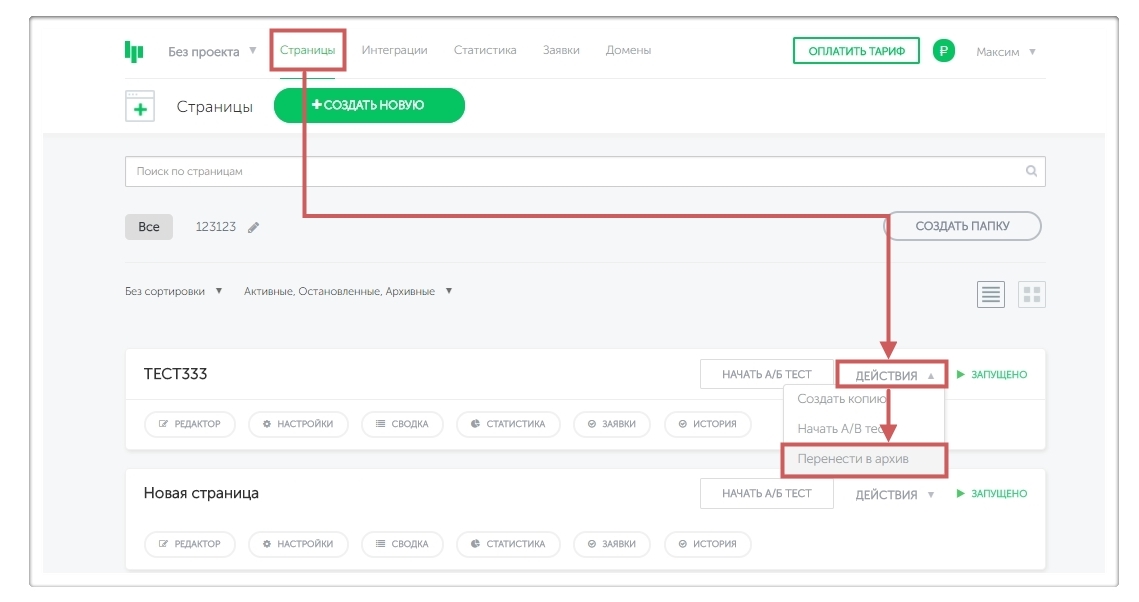1139x602 pixels.
Task: Open the Без сортировки sorting dropdown
Action: pyautogui.click(x=173, y=292)
